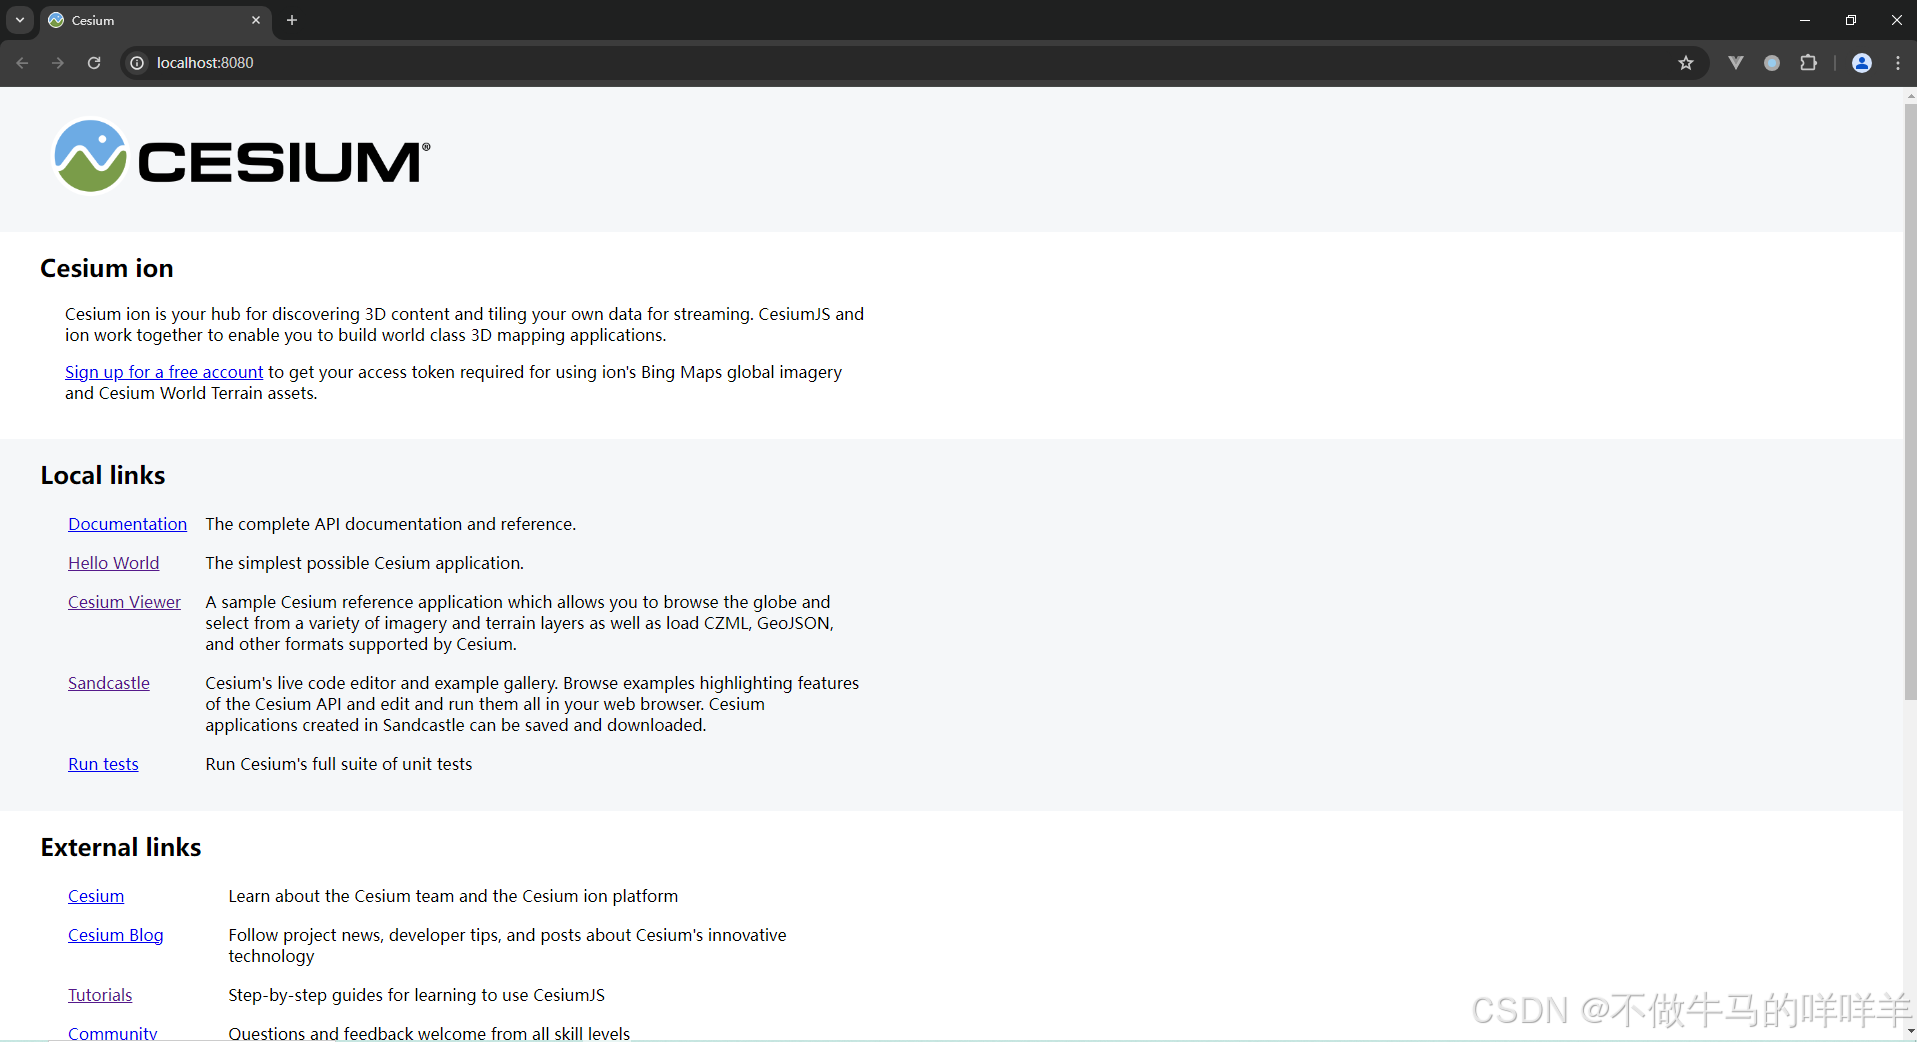The image size is (1917, 1042).
Task: View site information icon in address bar
Action: pos(137,63)
